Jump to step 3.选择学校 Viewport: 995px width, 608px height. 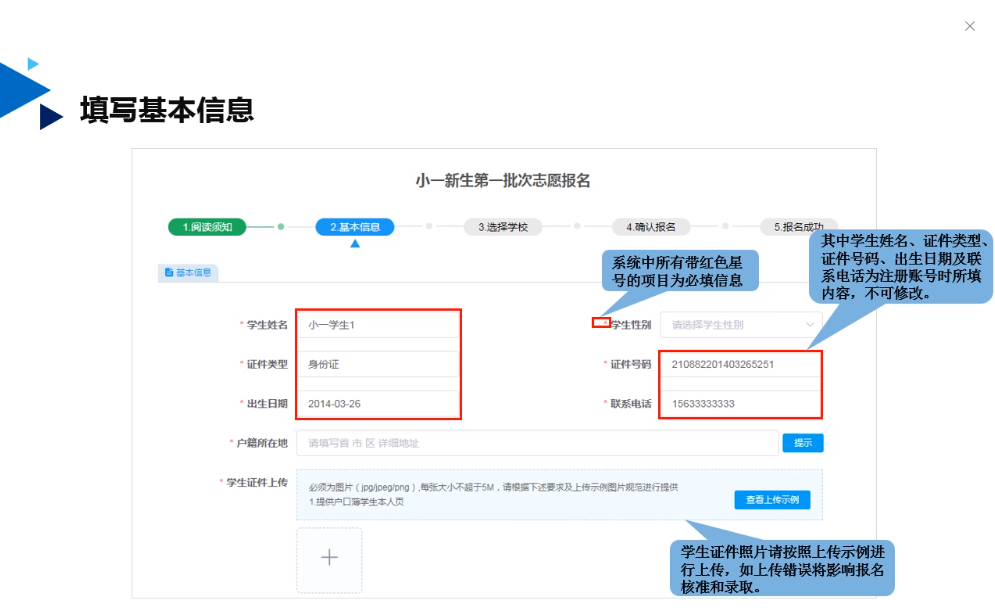(502, 227)
